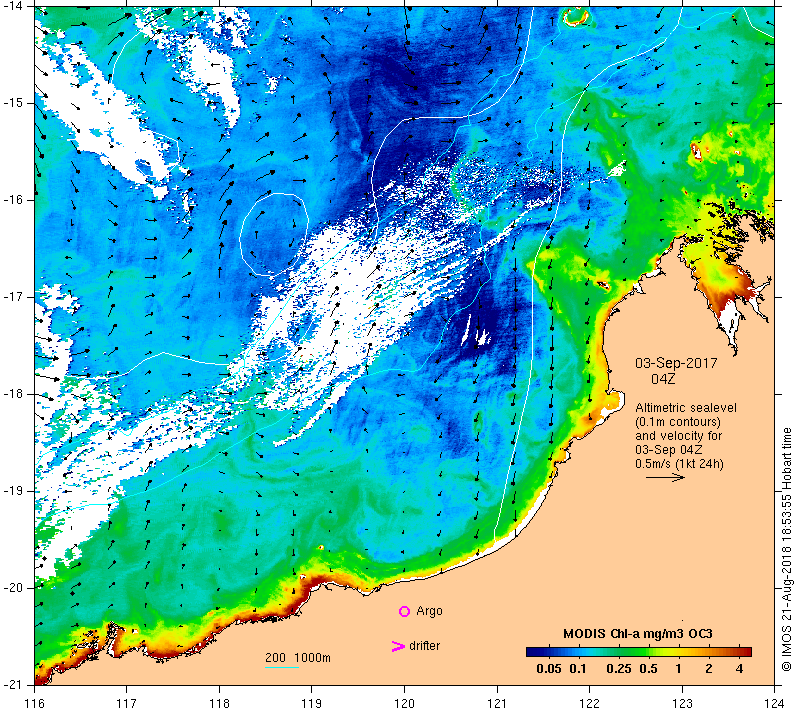The height and width of the screenshot is (710, 800).
Task: Click the drifter legend label
Action: coord(424,646)
